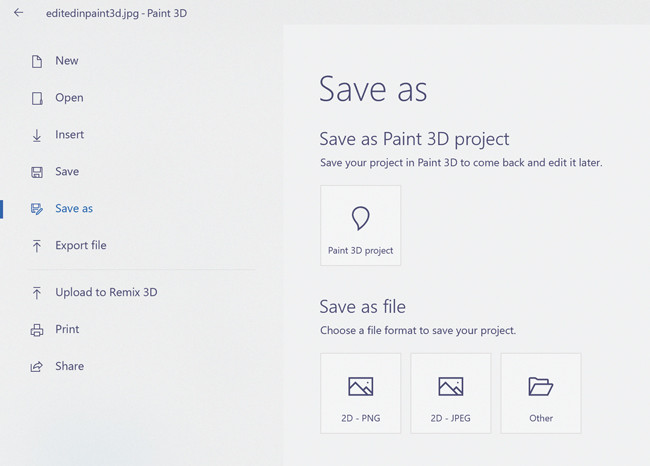Click the picture icon above 2D - PNG
Image resolution: width=650 pixels, height=466 pixels.
click(x=360, y=386)
